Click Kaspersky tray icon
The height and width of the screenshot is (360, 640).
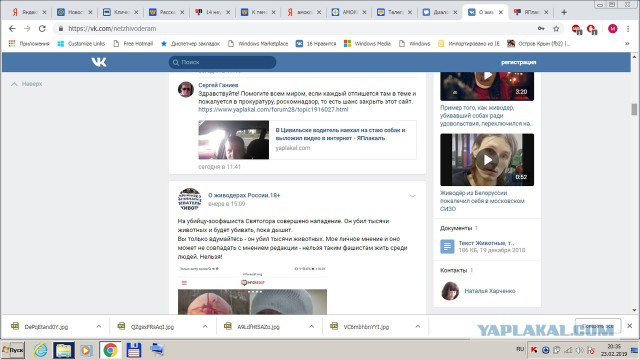pos(534,350)
